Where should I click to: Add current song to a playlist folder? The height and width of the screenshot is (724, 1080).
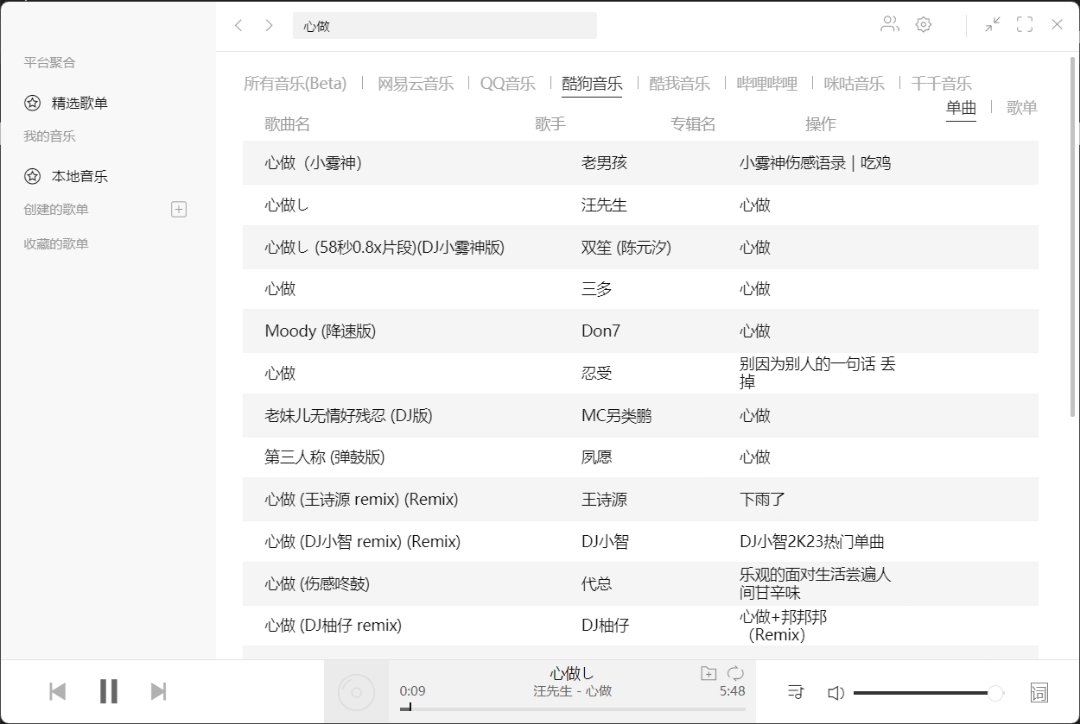[x=708, y=673]
